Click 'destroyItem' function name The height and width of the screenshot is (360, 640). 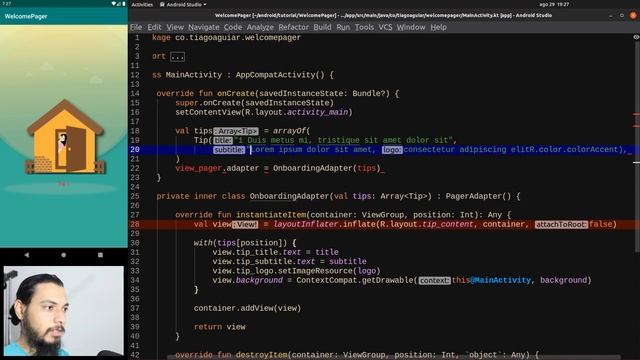(261, 355)
